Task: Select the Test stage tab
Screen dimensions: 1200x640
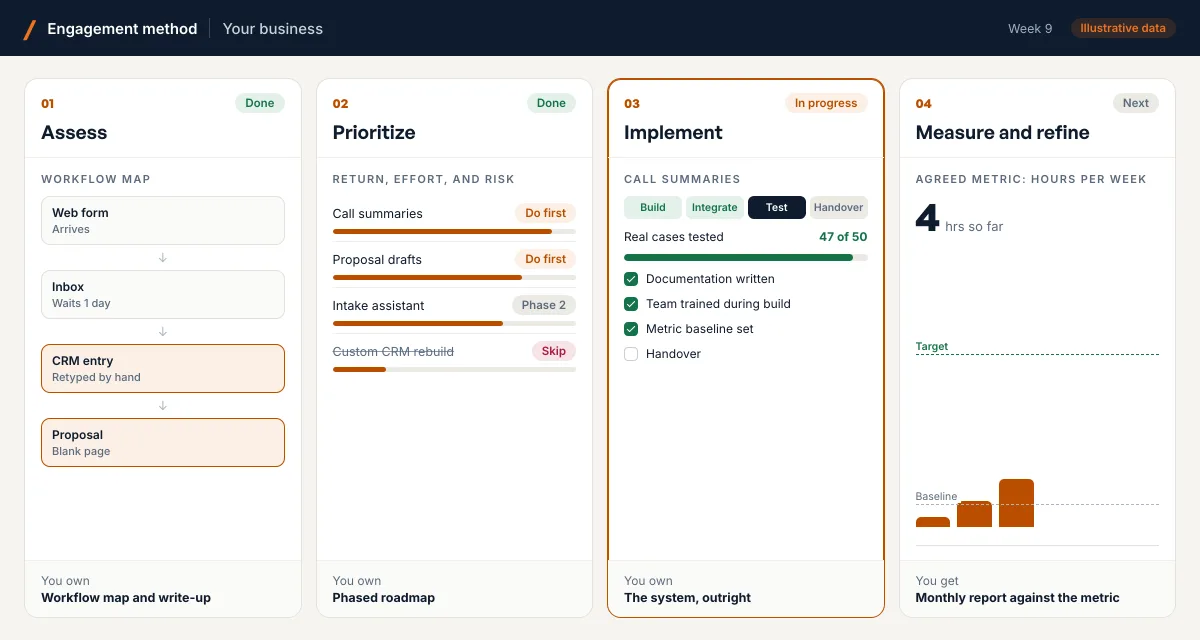Action: coord(777,208)
